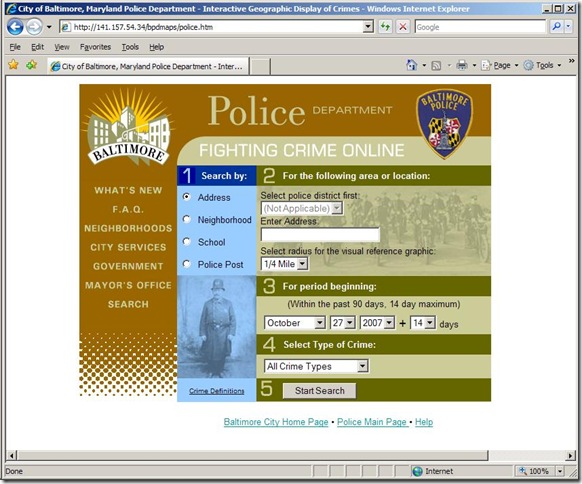Click the horizontal scrollbar right arrow

point(570,455)
